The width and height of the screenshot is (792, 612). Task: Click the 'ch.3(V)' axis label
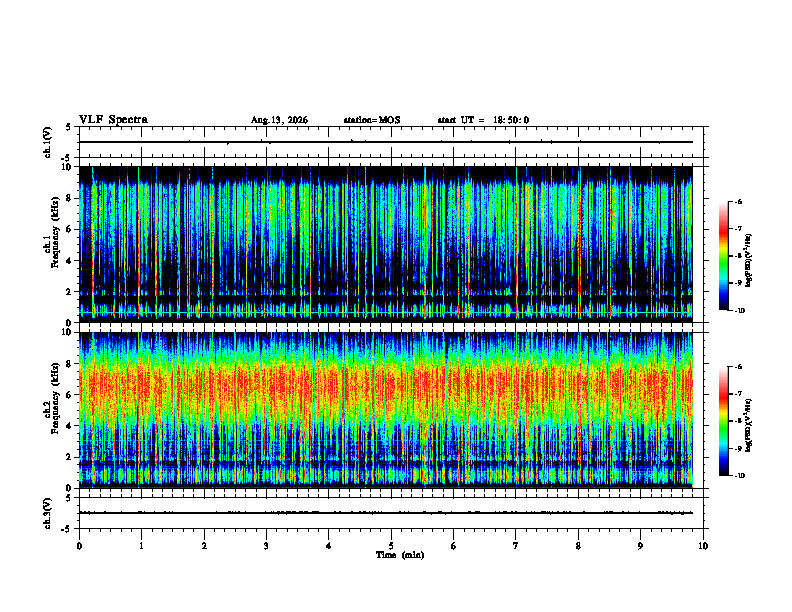pyautogui.click(x=48, y=513)
